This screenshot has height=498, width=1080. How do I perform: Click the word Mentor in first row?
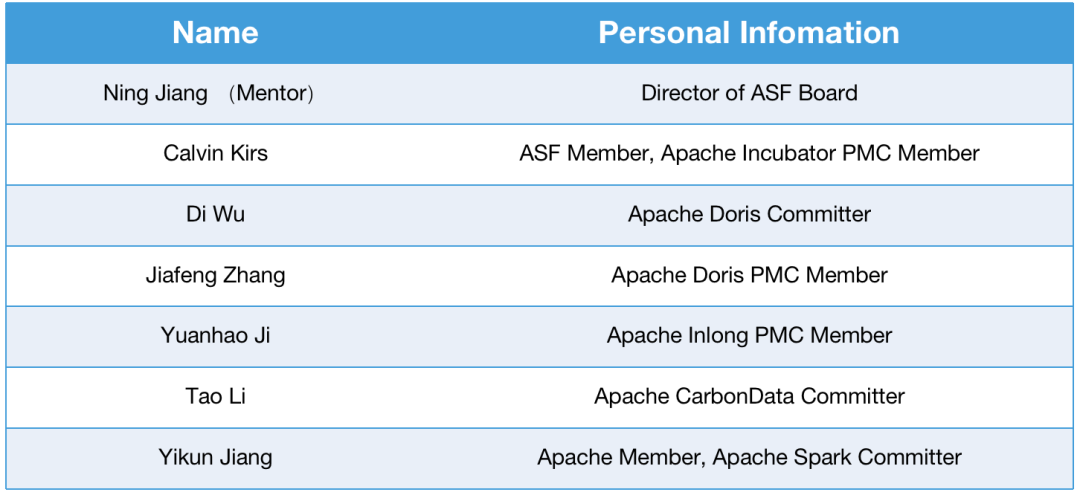click(271, 94)
